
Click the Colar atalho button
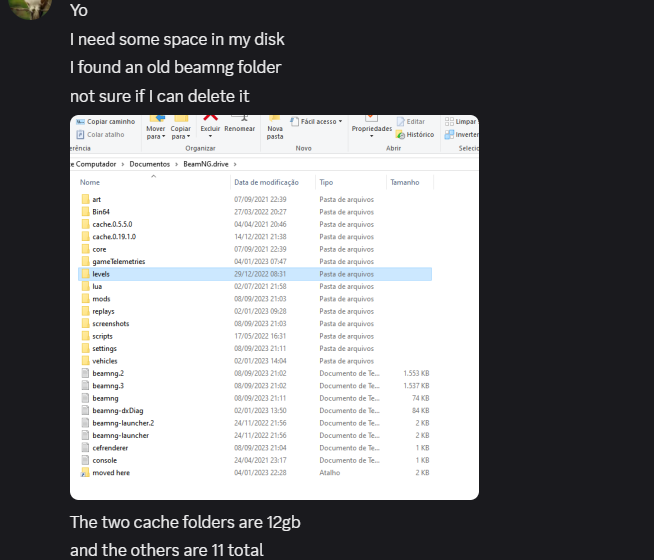[x=101, y=134]
